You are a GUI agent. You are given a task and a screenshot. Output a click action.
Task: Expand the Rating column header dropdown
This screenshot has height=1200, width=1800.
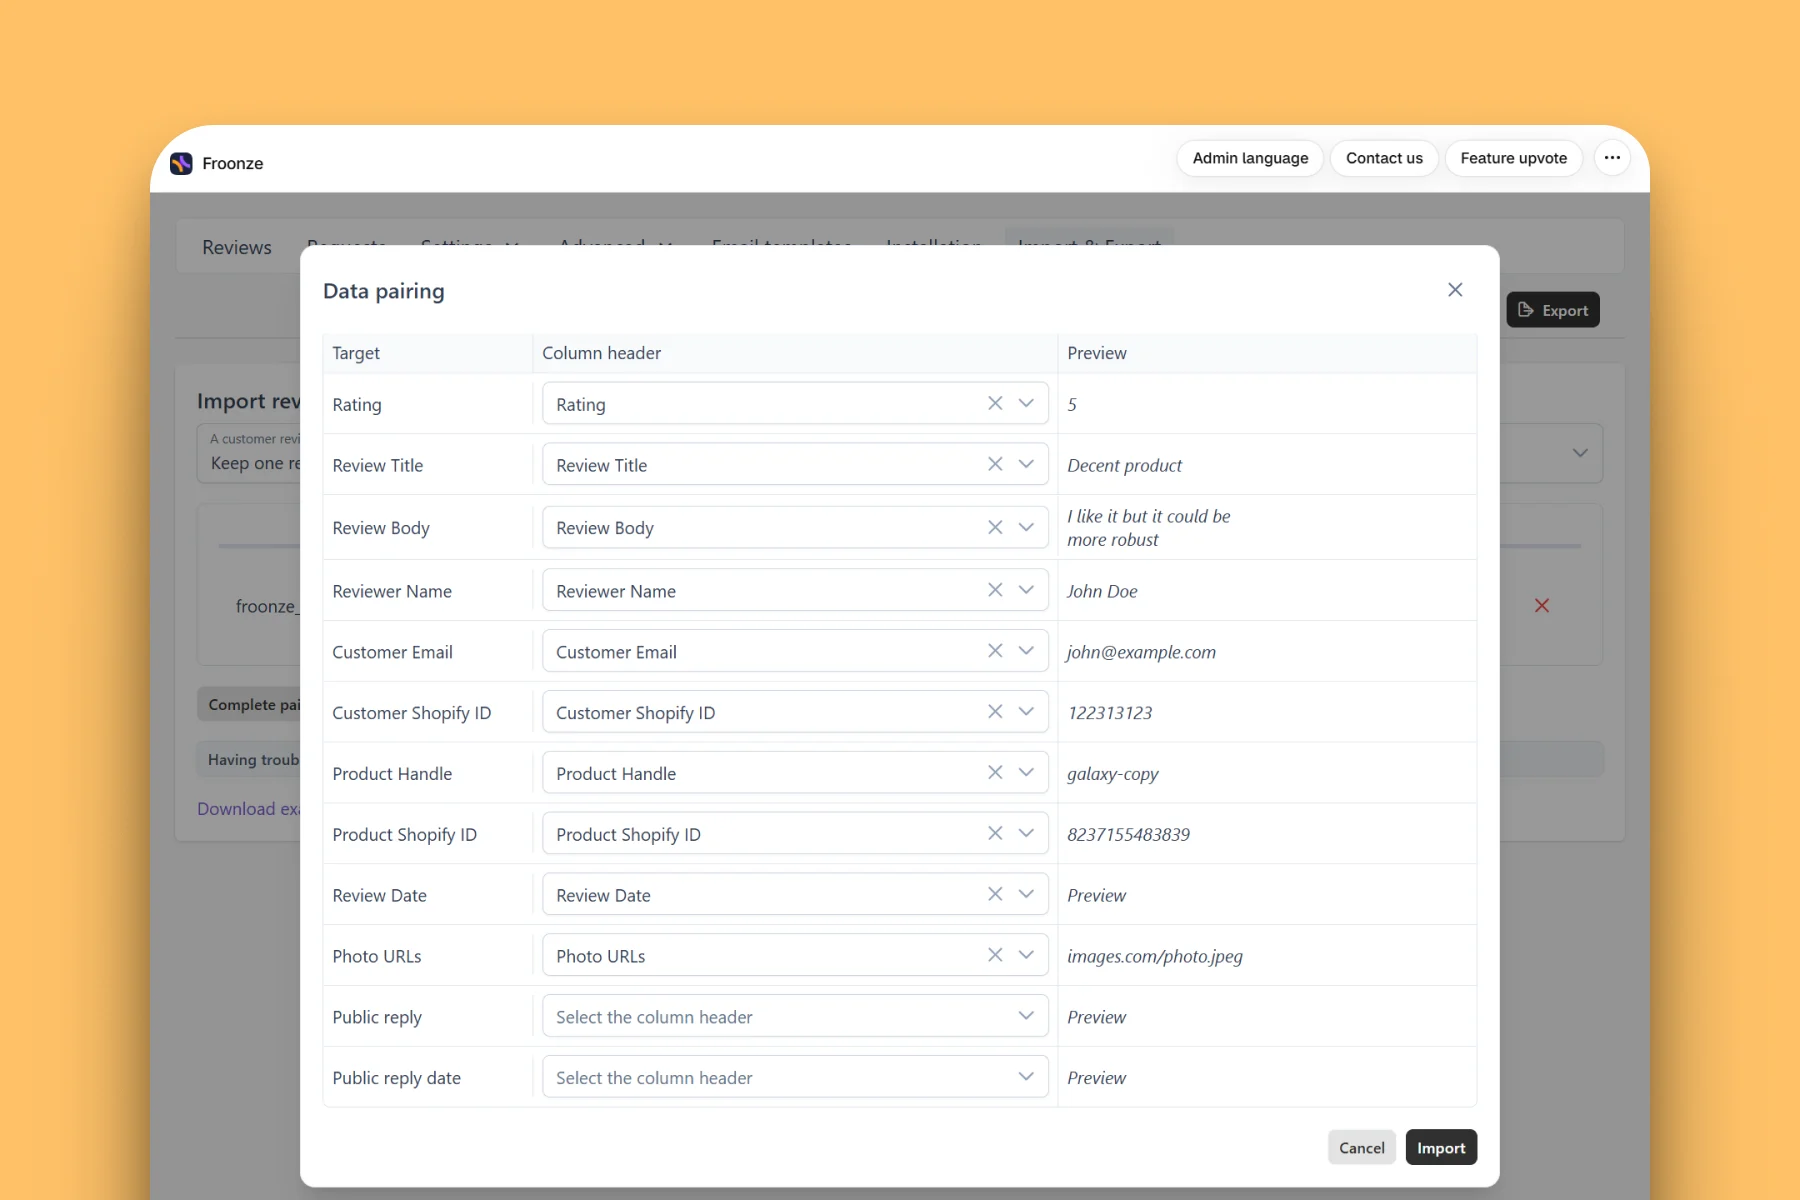click(x=1026, y=403)
